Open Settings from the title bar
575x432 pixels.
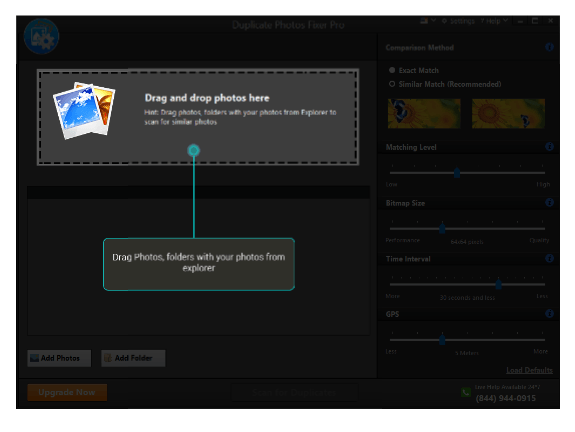[x=458, y=21]
